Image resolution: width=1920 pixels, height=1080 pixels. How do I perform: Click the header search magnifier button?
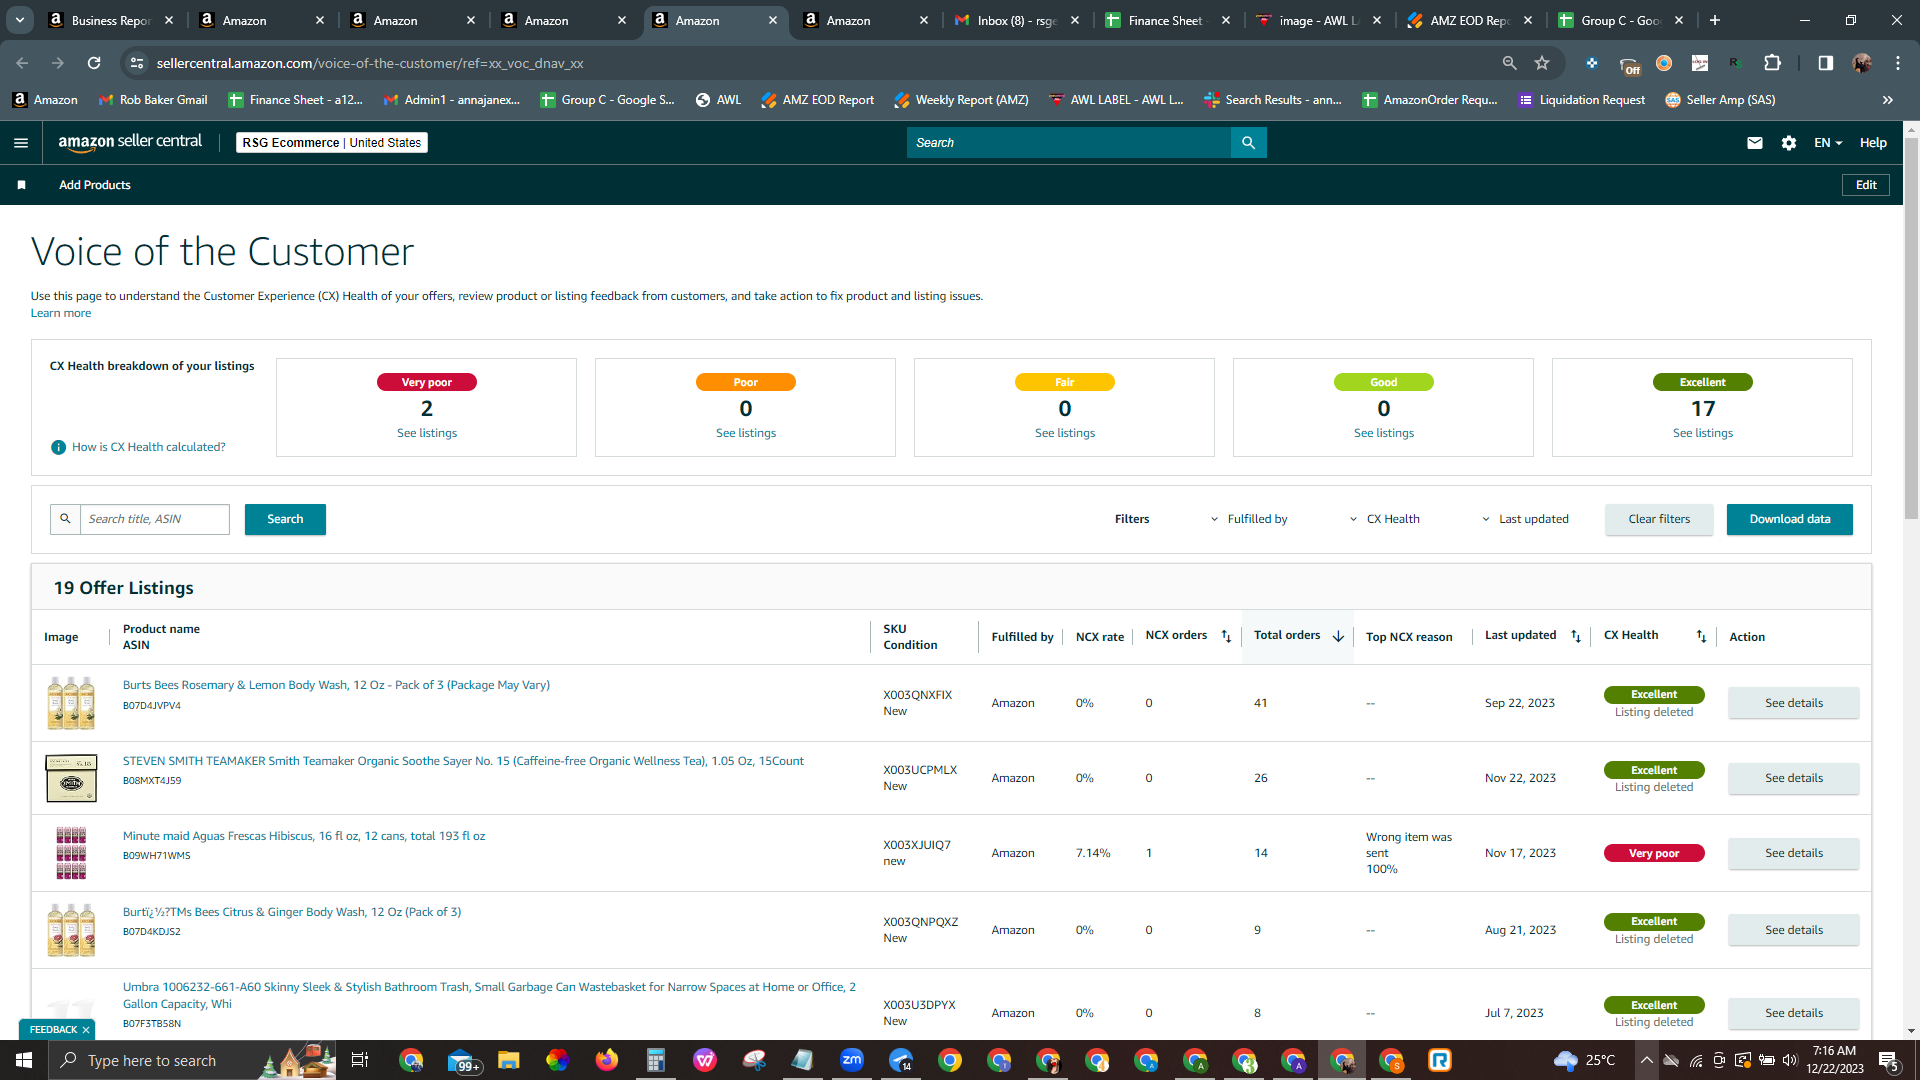1248,143
